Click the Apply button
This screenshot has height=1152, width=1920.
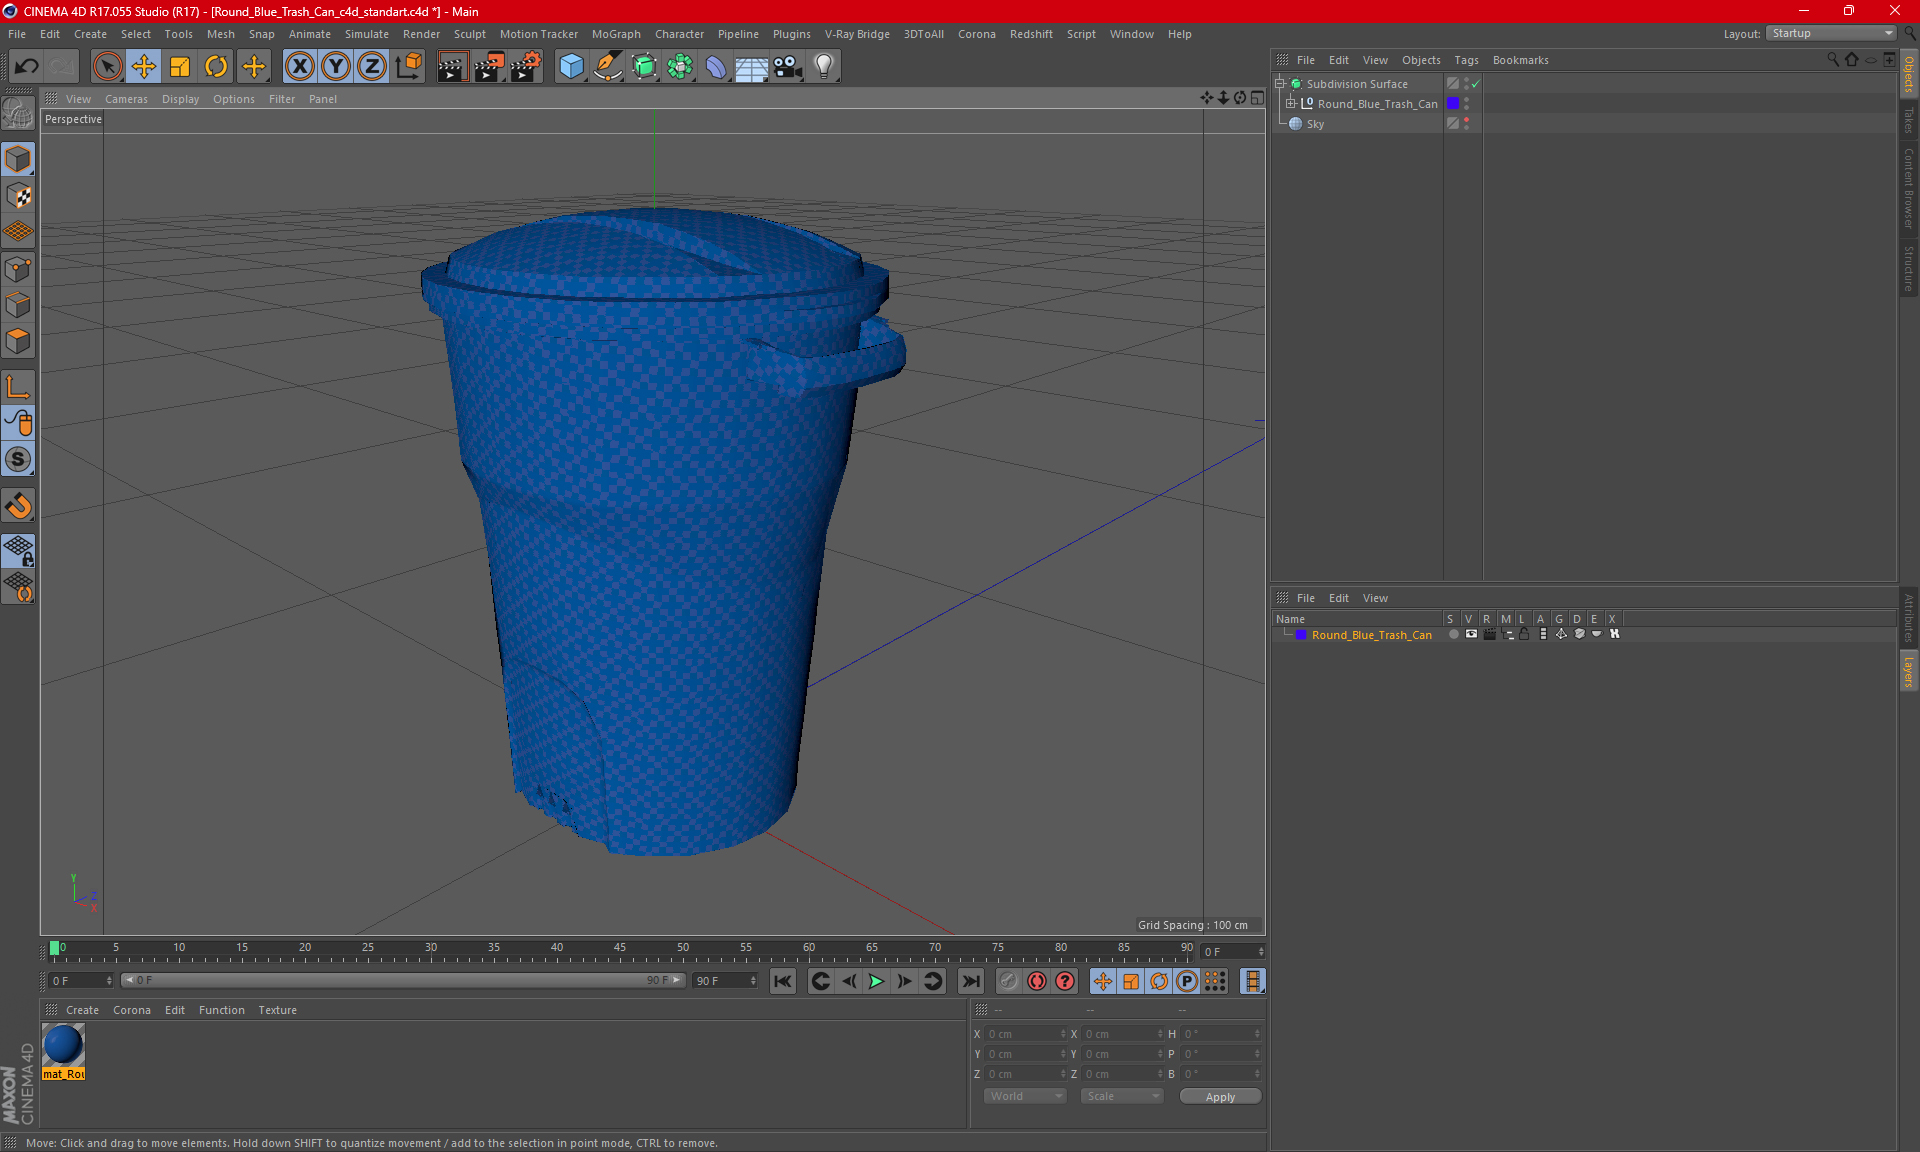pyautogui.click(x=1220, y=1097)
